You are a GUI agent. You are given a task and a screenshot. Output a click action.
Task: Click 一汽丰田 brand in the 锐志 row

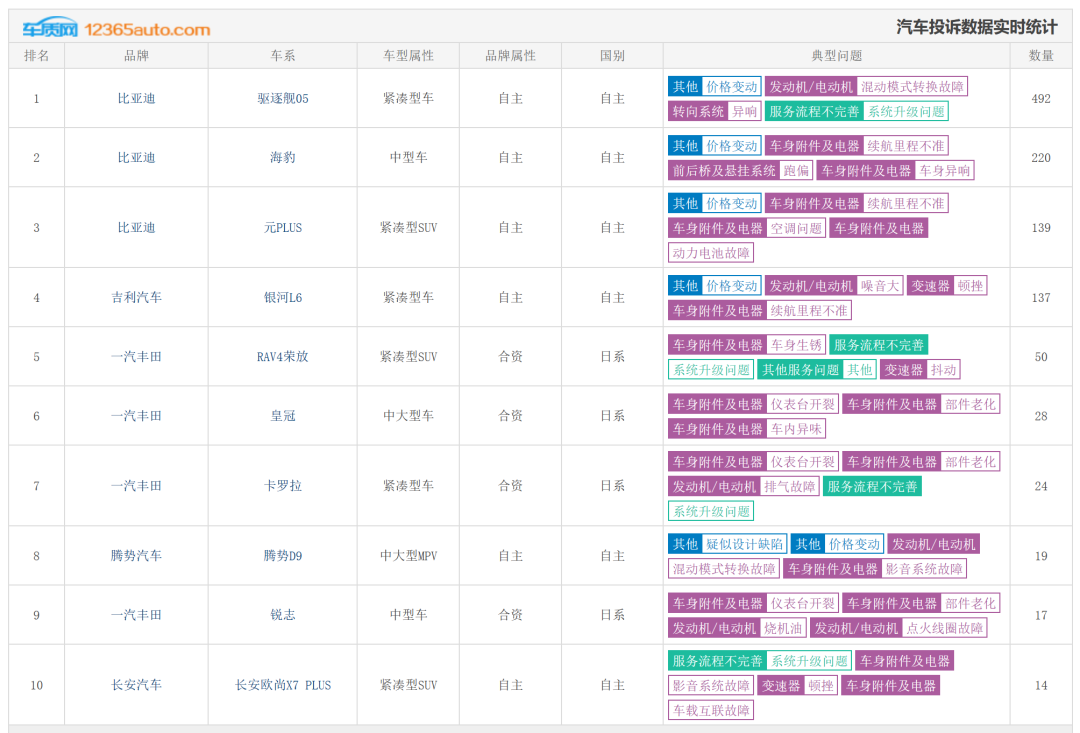(x=136, y=615)
